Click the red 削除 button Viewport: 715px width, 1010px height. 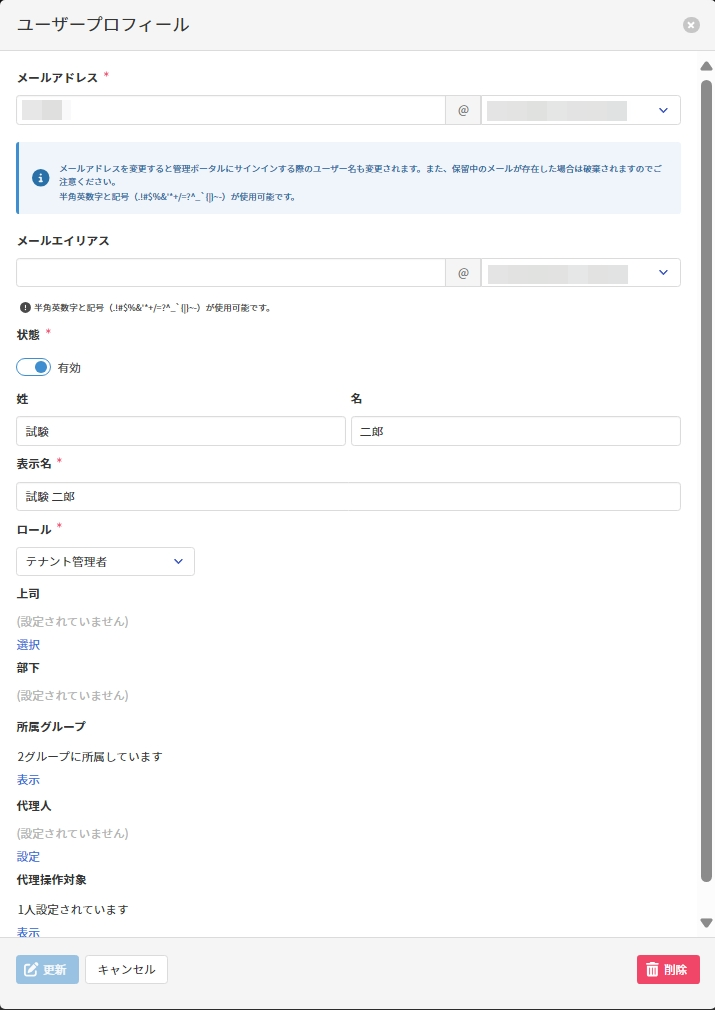coord(668,969)
